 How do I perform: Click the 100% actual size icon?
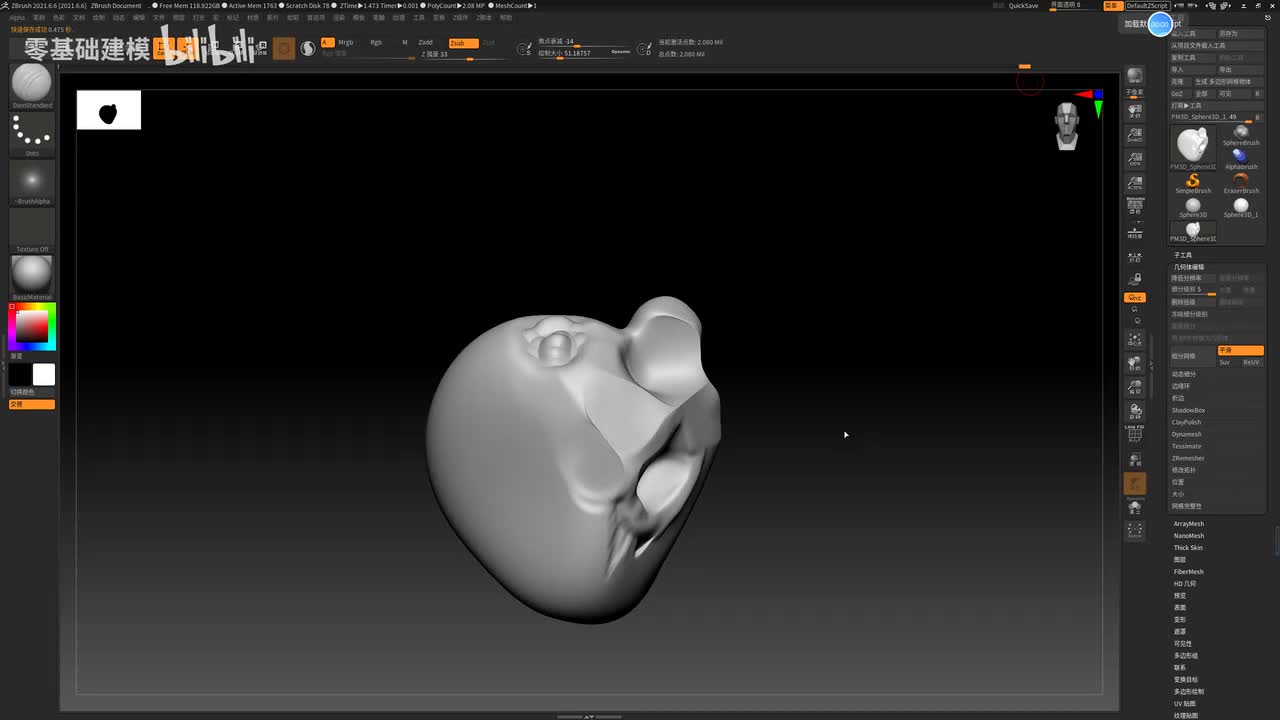(1135, 159)
